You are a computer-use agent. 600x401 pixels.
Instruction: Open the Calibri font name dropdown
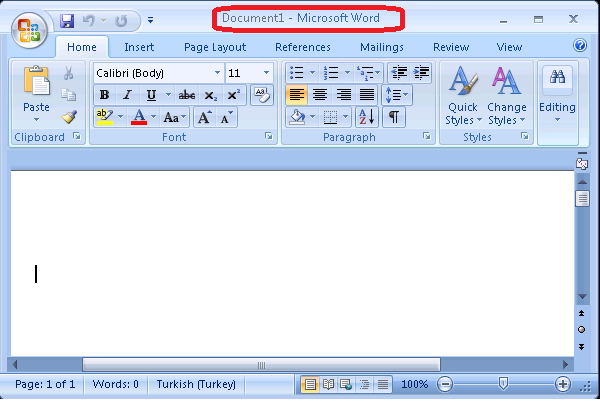click(x=217, y=73)
